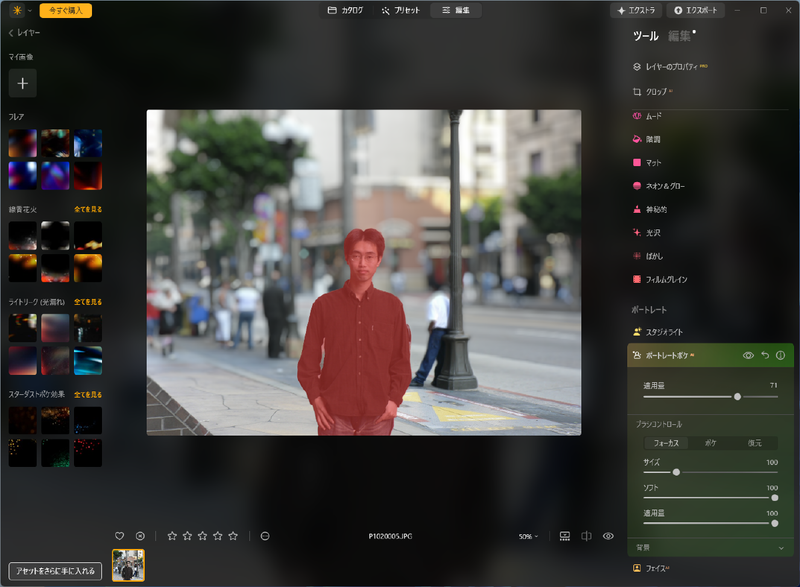Click 全てを見る next to スターダストボケ効果
Viewport: 800px width, 587px height.
(x=88, y=395)
